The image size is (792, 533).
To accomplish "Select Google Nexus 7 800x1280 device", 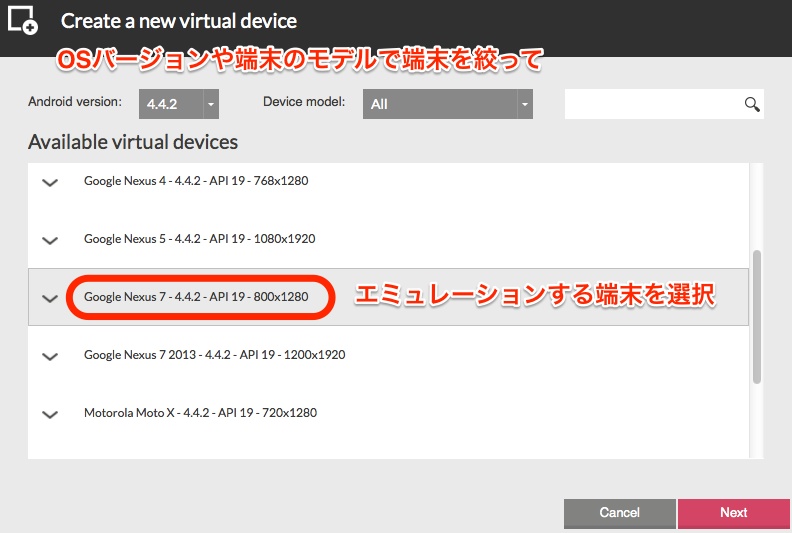I will click(196, 298).
